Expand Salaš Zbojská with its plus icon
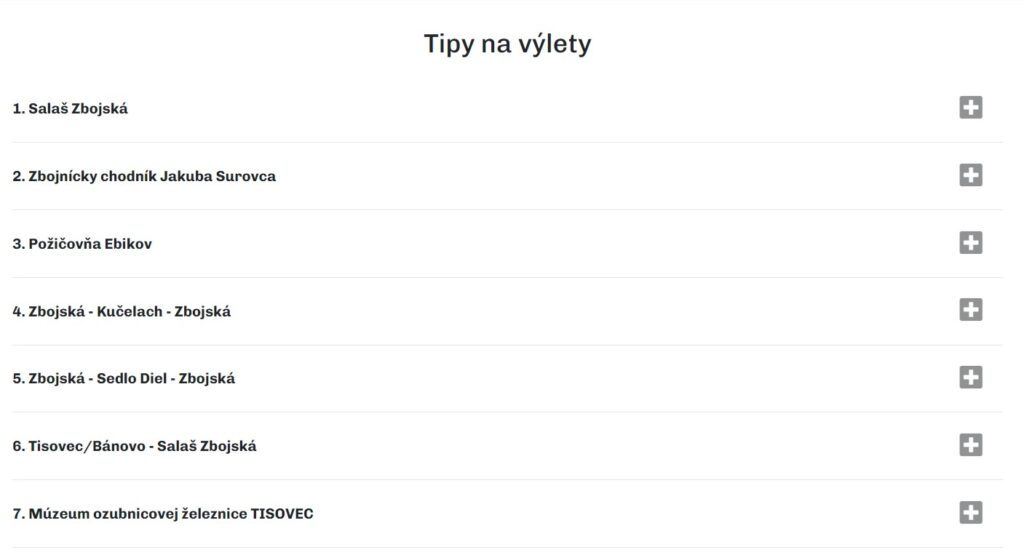 pyautogui.click(x=970, y=108)
